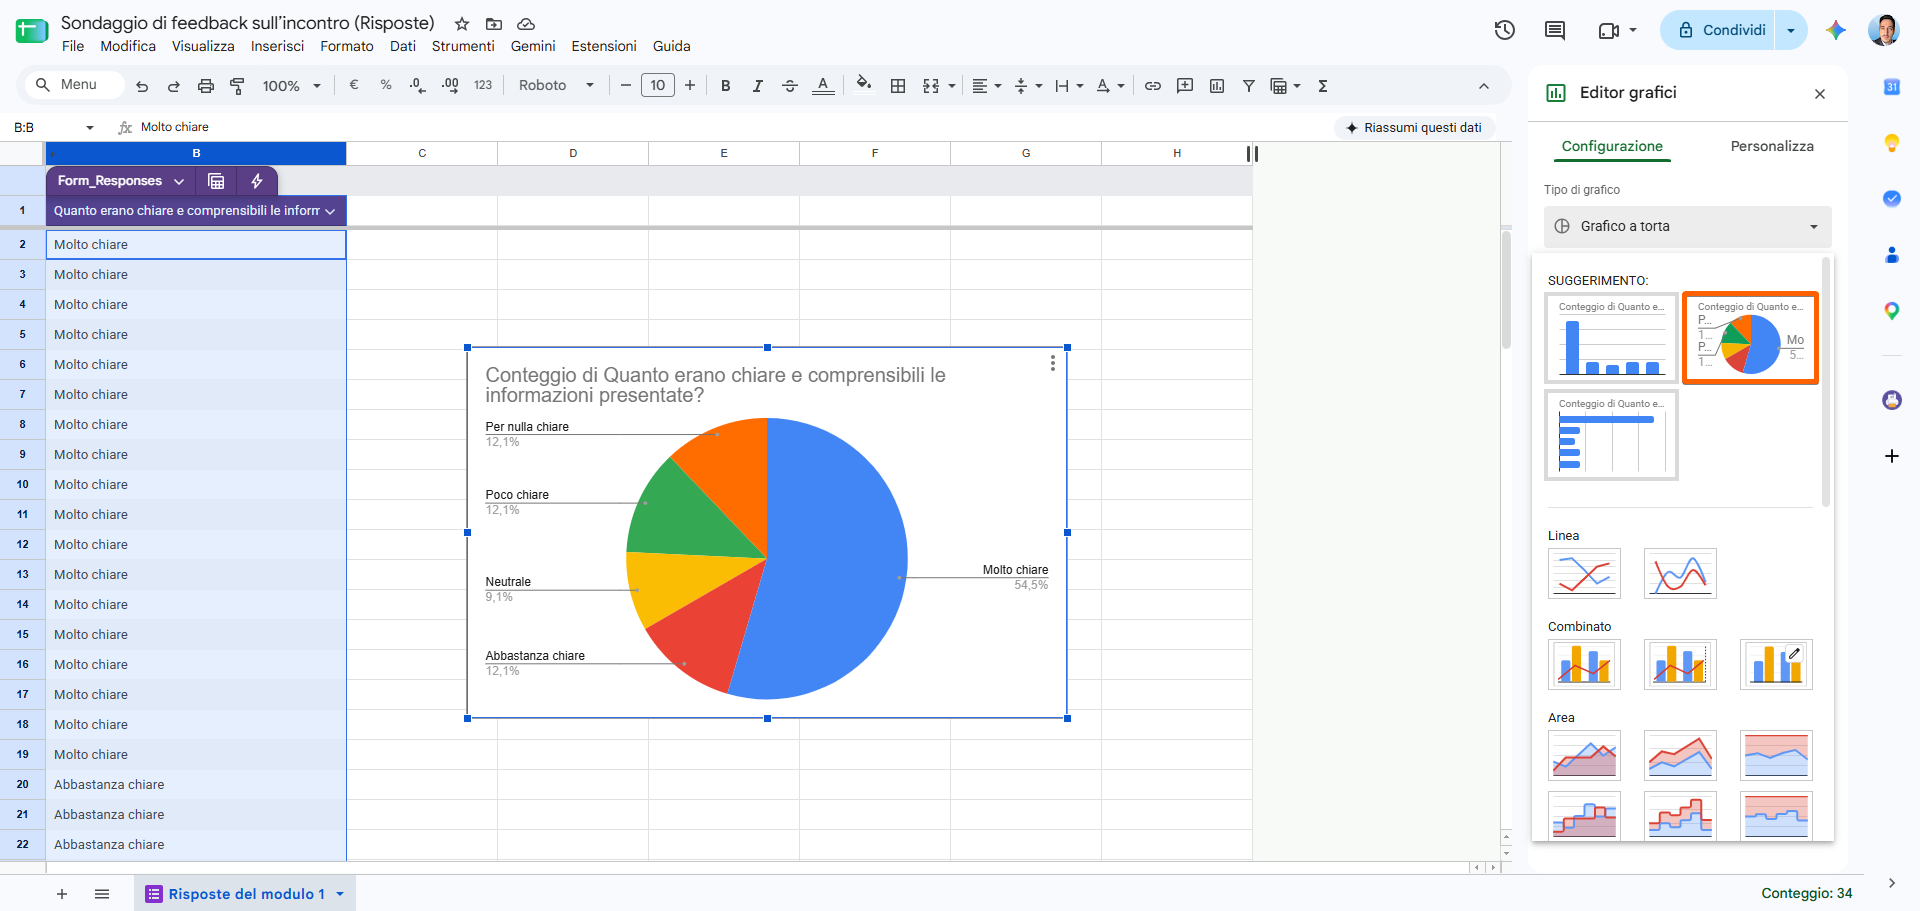This screenshot has height=911, width=1920.
Task: Click the insert chart icon
Action: [1217, 86]
